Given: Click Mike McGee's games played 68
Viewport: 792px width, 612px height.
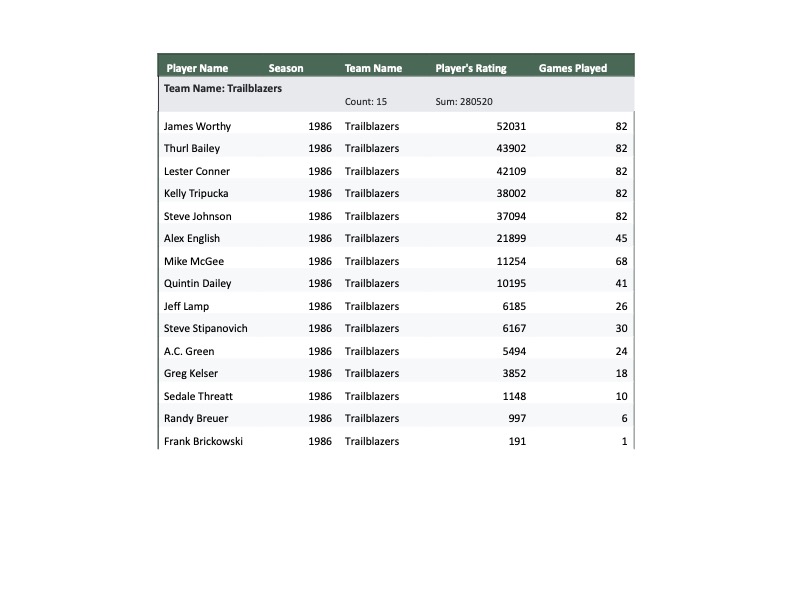Looking at the screenshot, I should point(622,262).
